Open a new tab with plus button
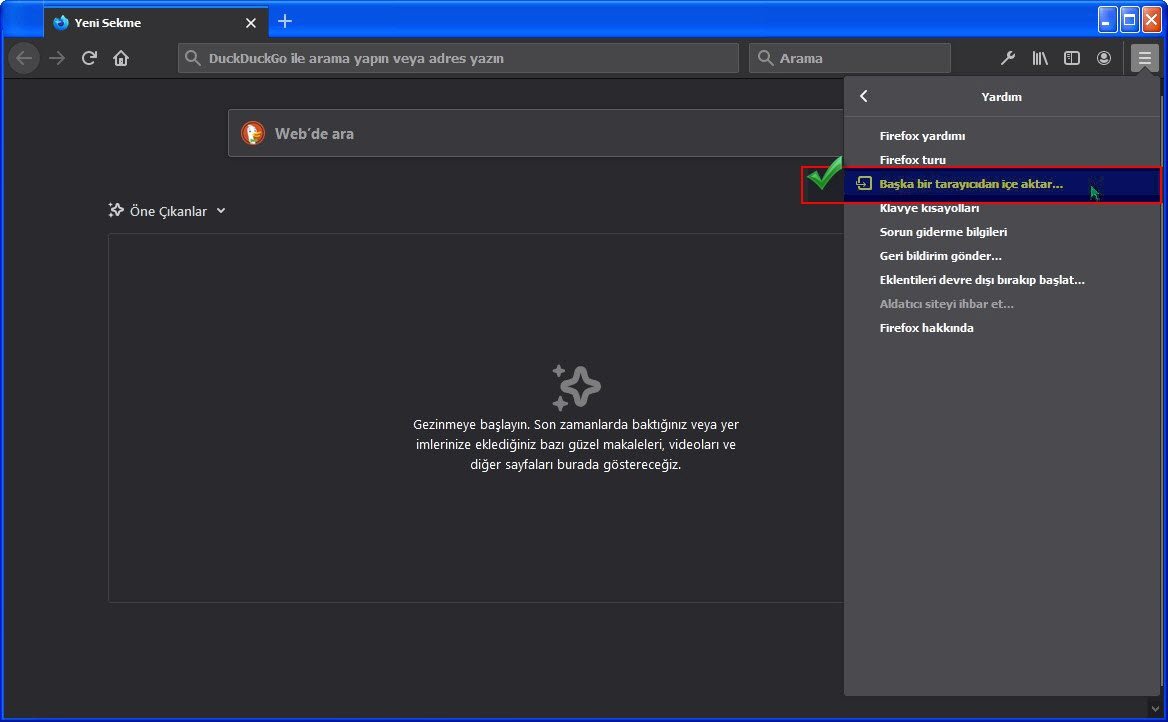 (x=285, y=22)
